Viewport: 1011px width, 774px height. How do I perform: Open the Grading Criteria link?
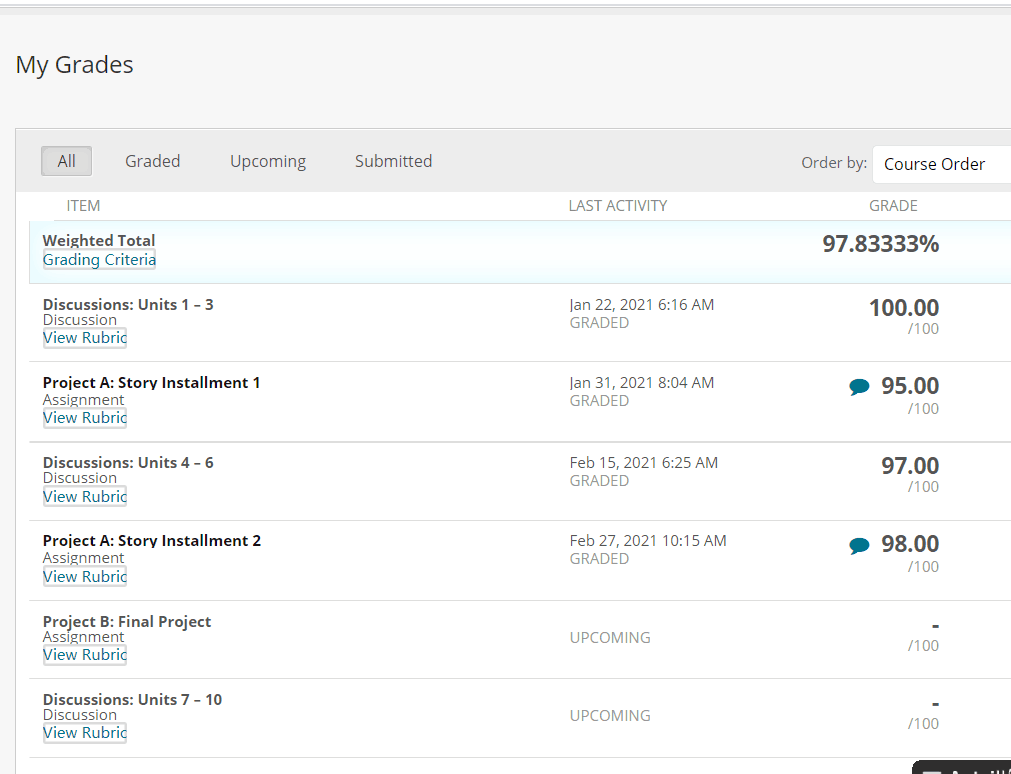point(99,260)
